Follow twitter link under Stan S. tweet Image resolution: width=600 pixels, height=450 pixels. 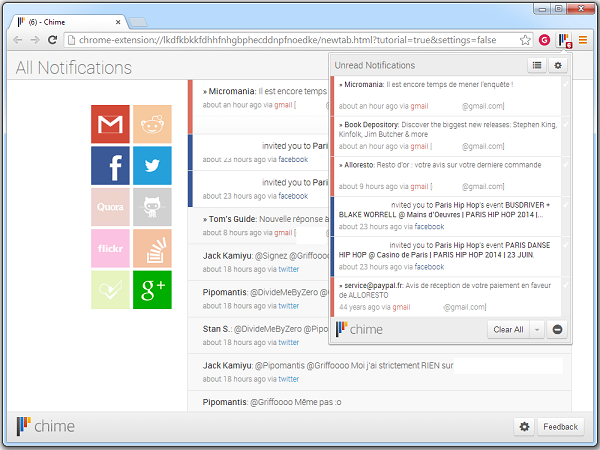289,342
